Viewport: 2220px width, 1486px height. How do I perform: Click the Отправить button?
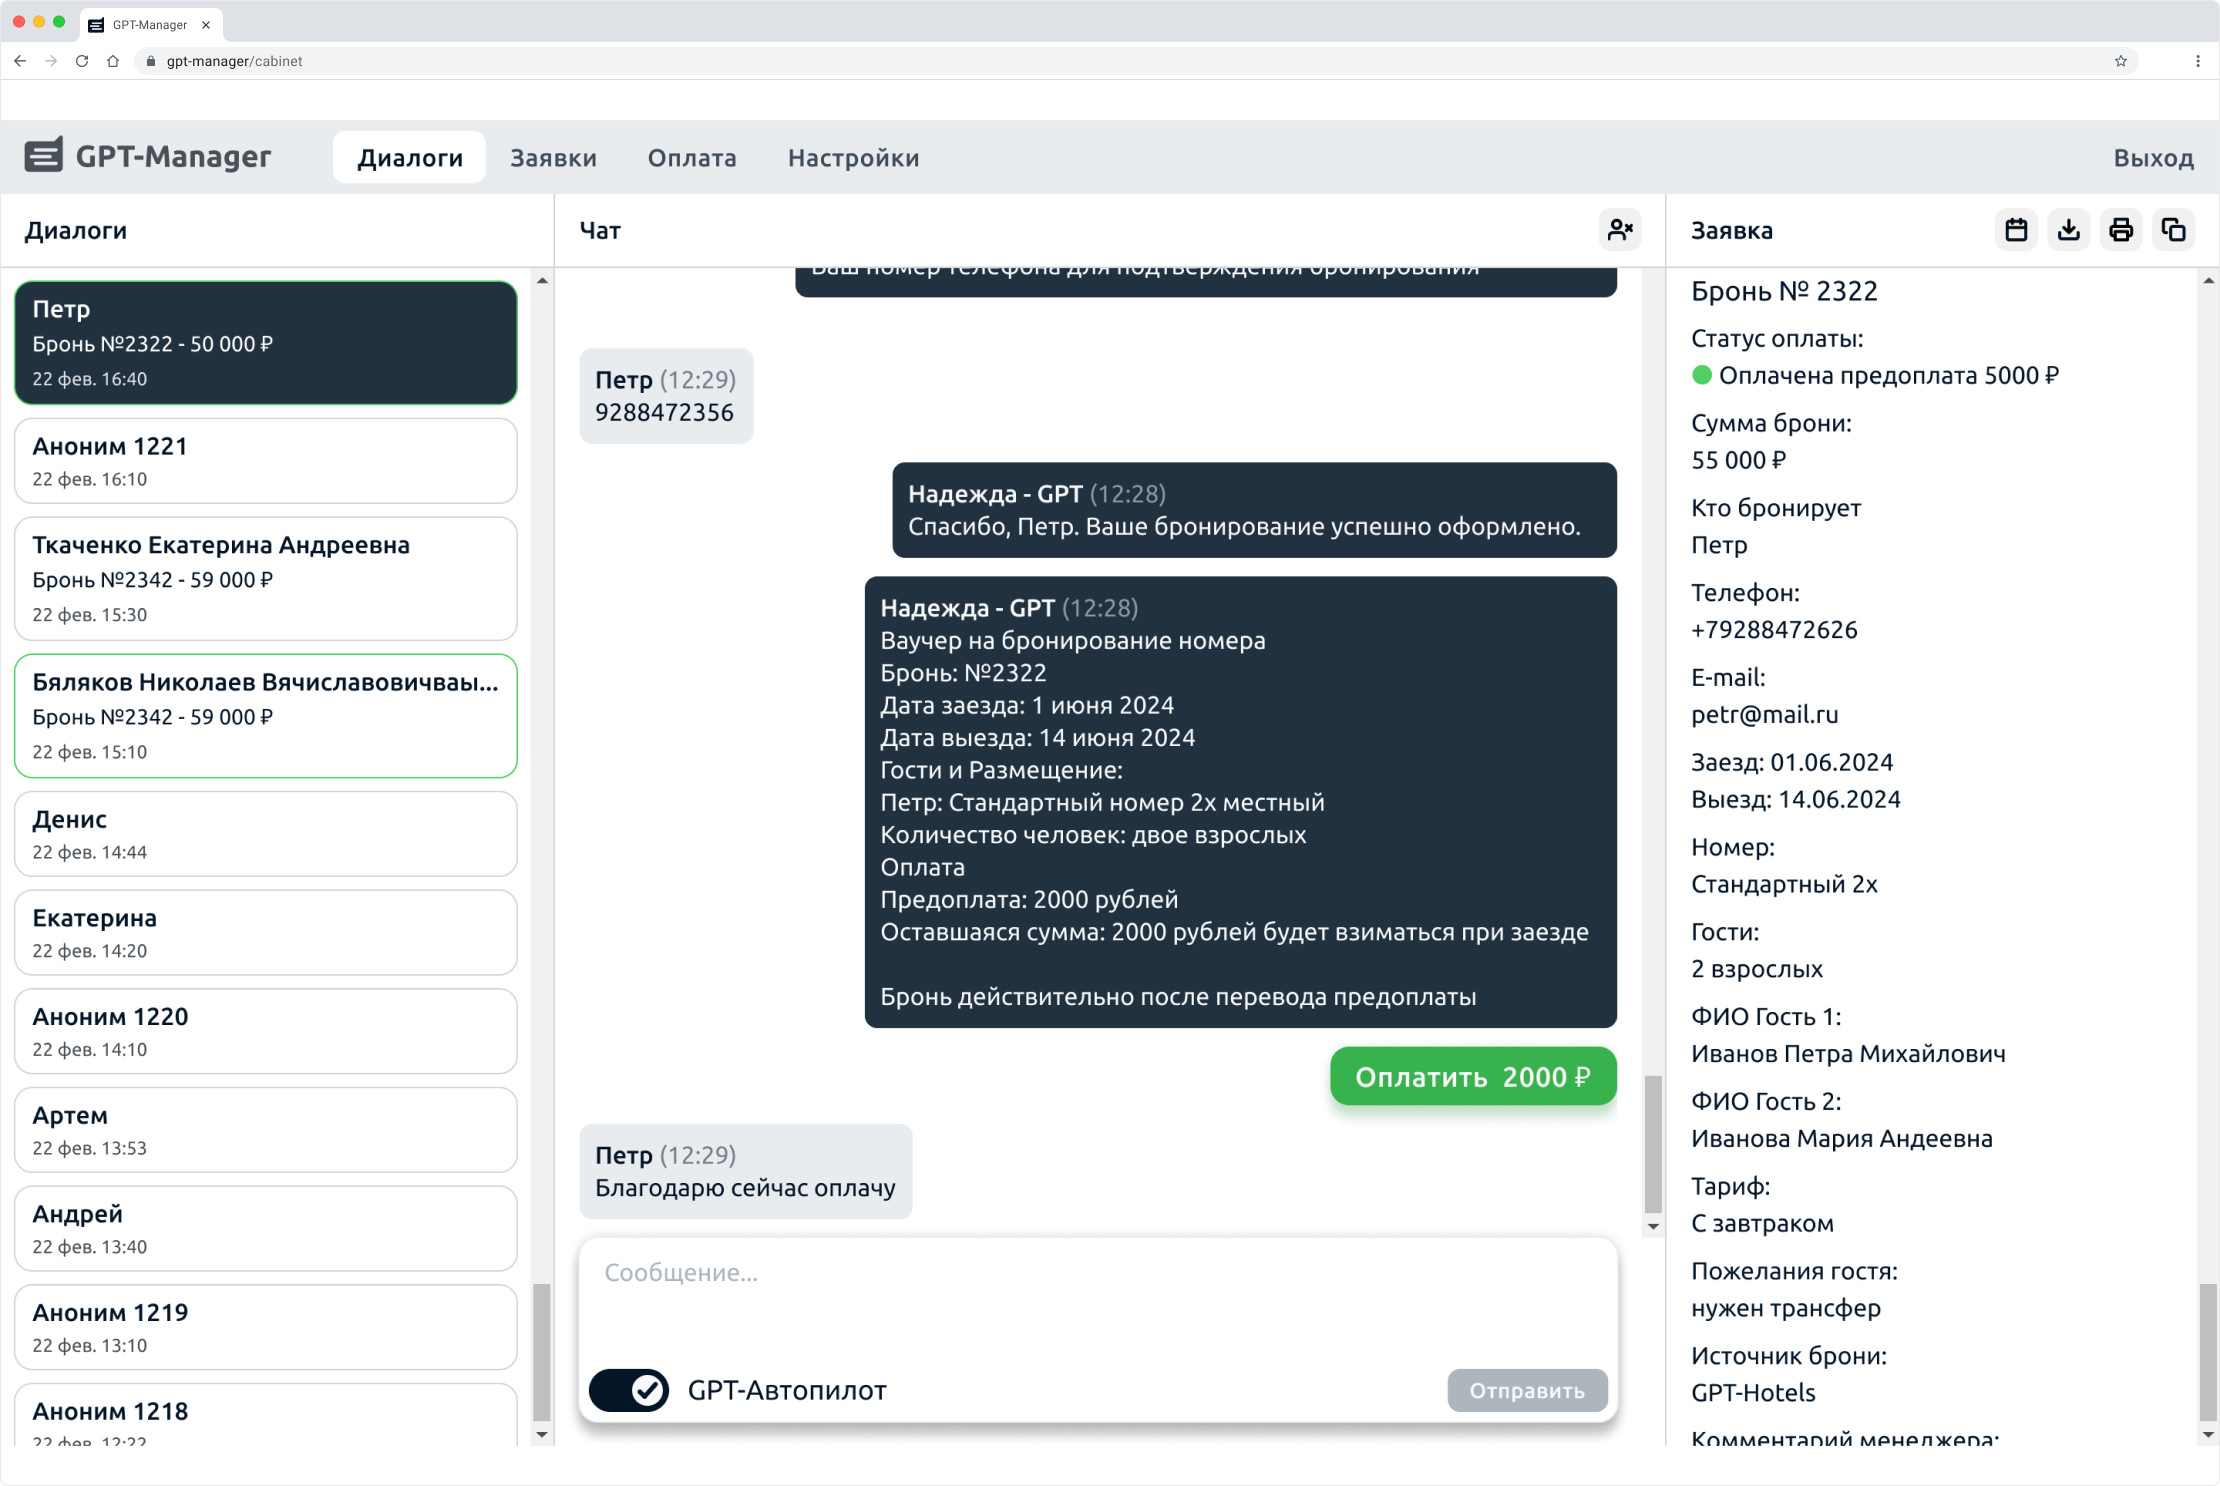click(1526, 1390)
